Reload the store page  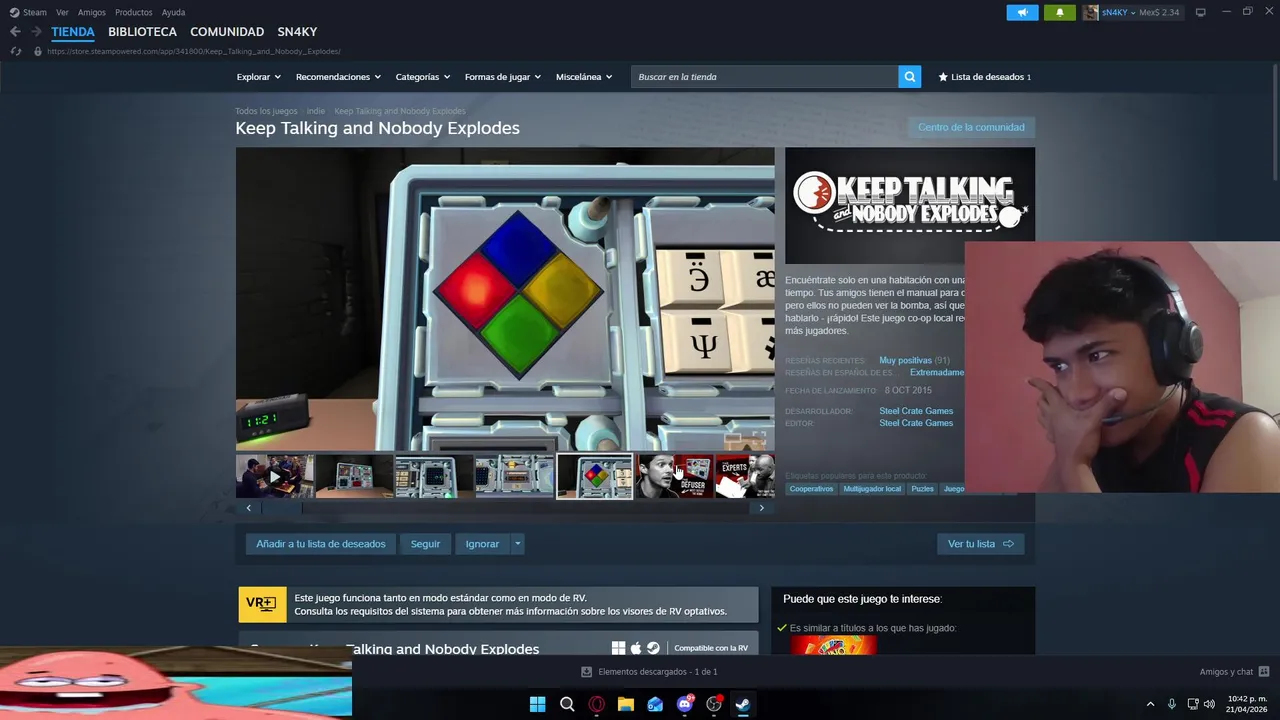16,51
